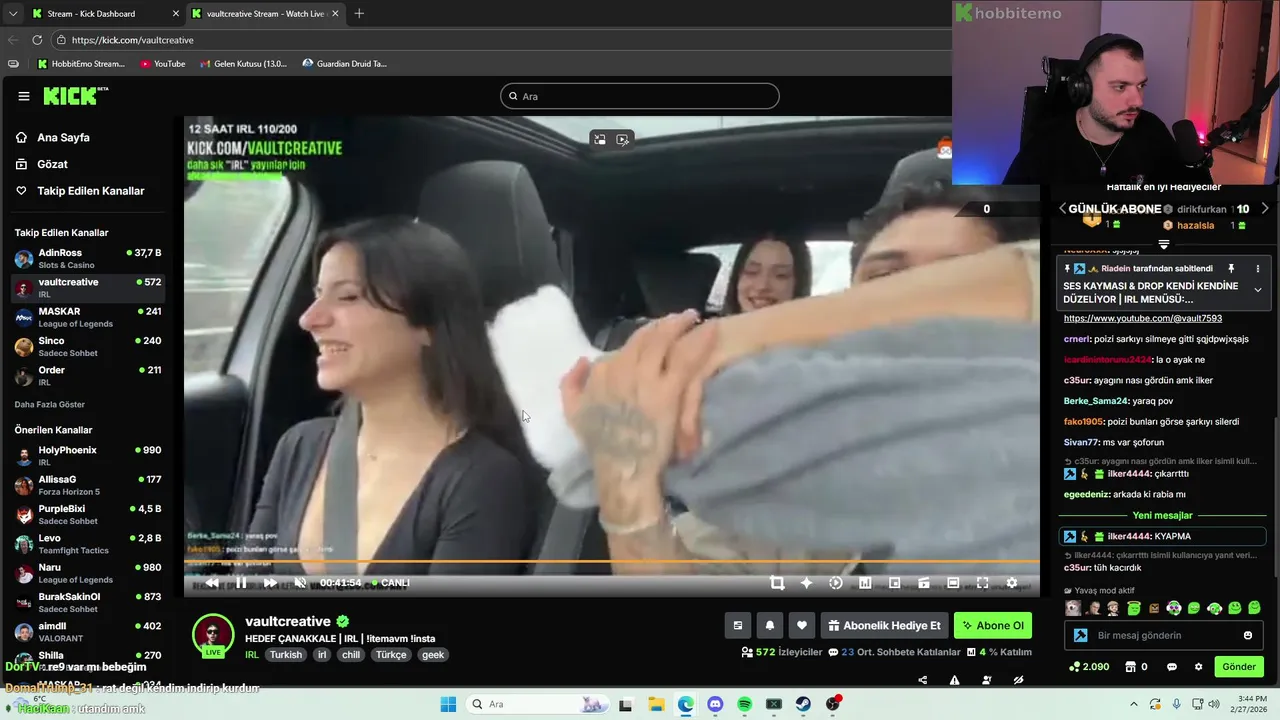The width and height of the screenshot is (1280, 720).
Task: Reload the browser page
Action: coord(37,40)
